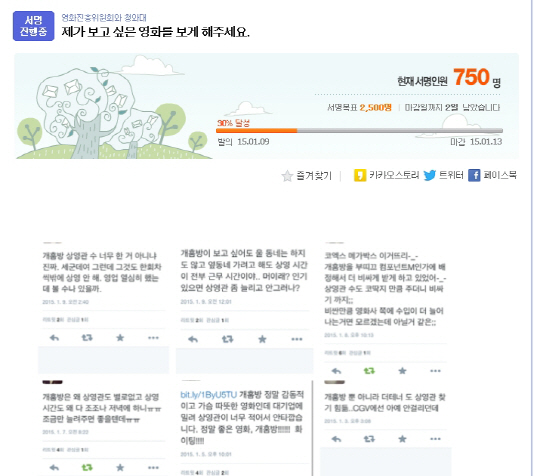Click green retweet icon on 코엑스 메가박스 tweet
The image size is (540, 476).
(369, 371)
